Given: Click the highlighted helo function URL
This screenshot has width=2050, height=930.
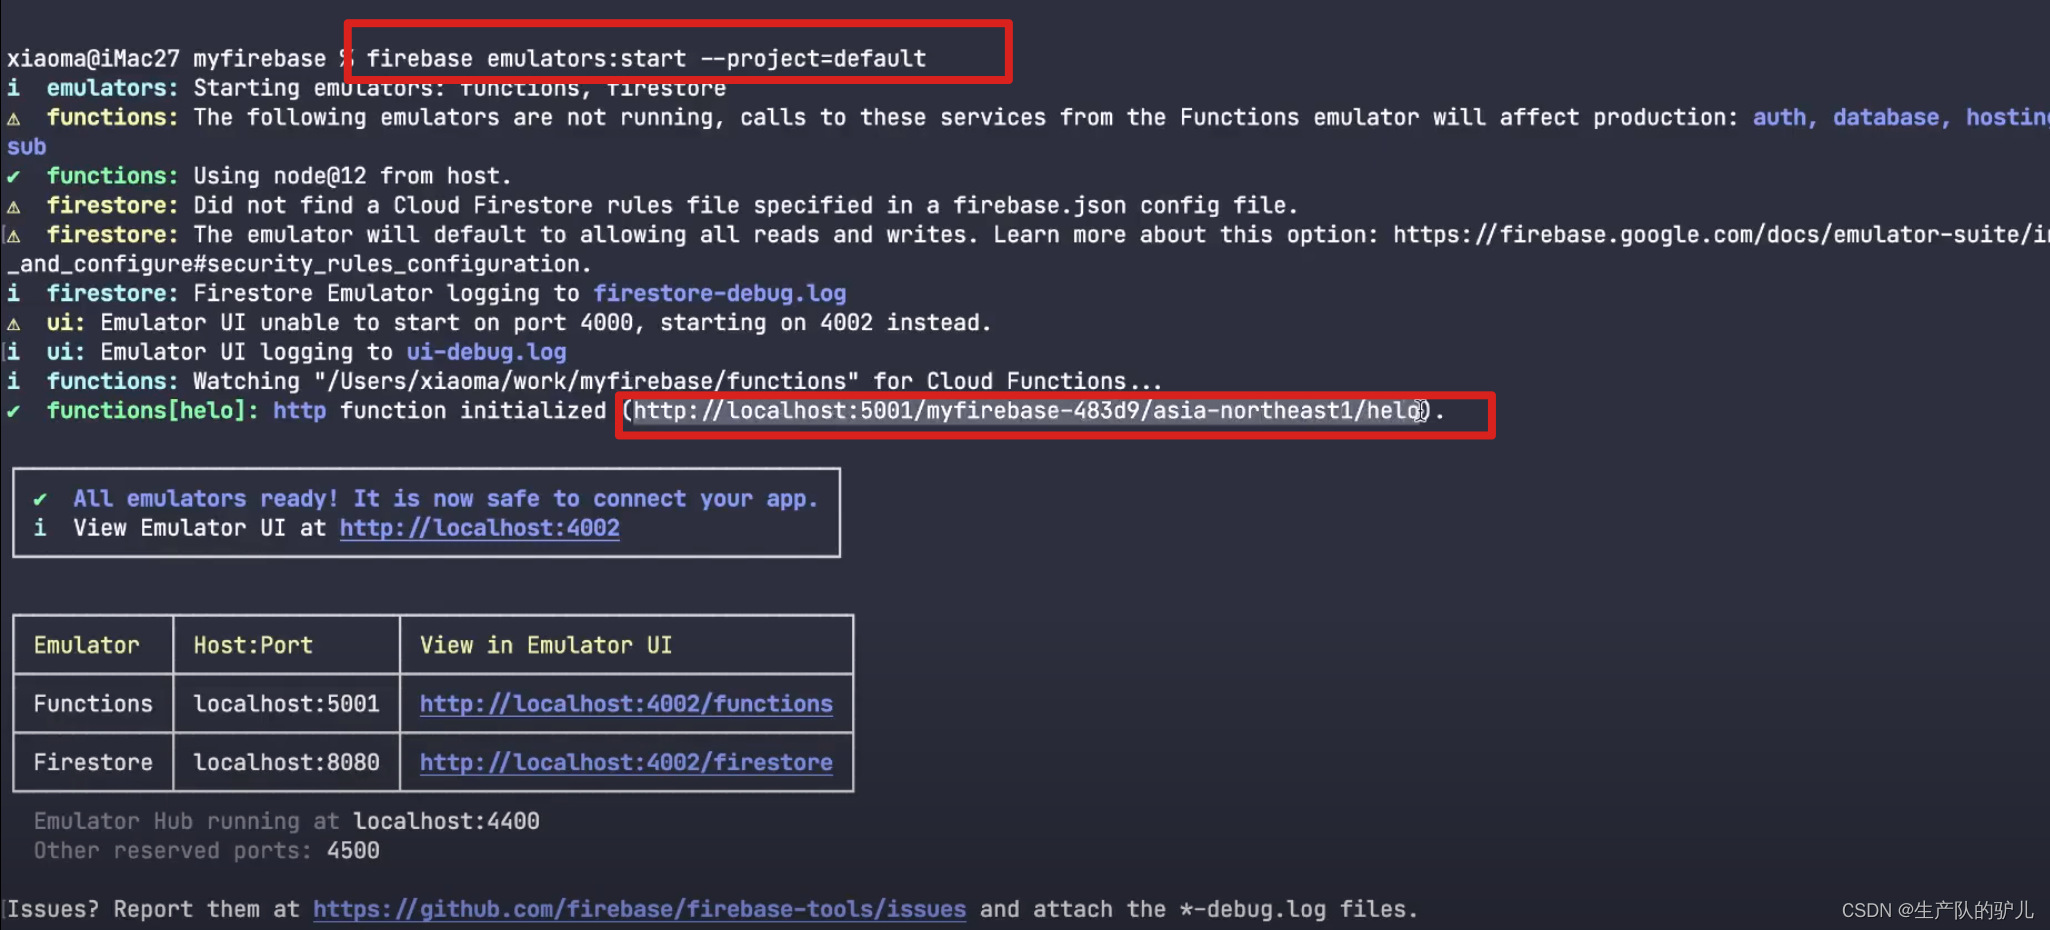Looking at the screenshot, I should click(x=1028, y=411).
